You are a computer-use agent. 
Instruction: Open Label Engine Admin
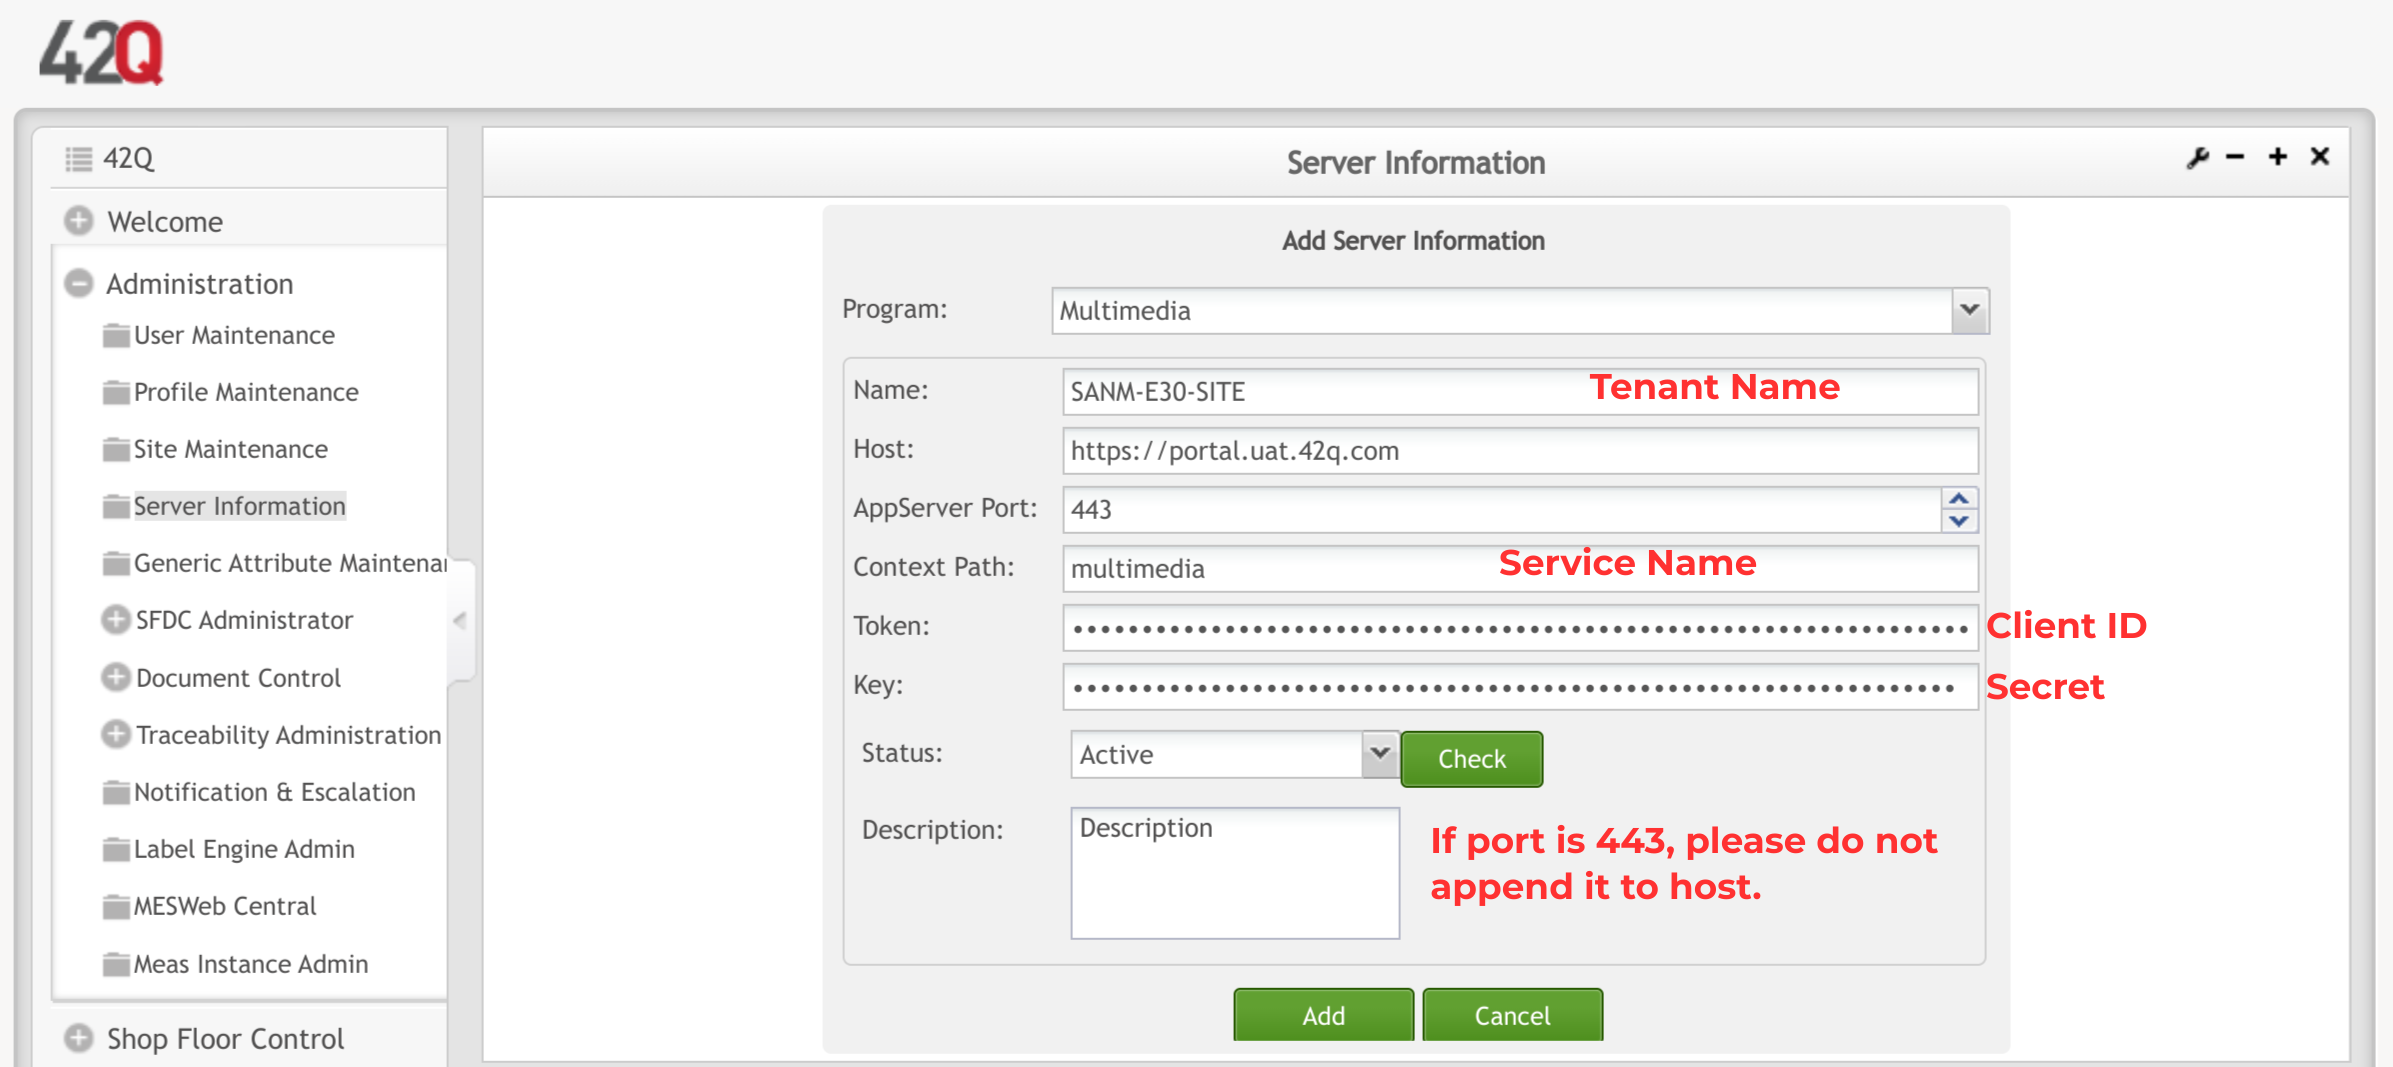tap(244, 849)
